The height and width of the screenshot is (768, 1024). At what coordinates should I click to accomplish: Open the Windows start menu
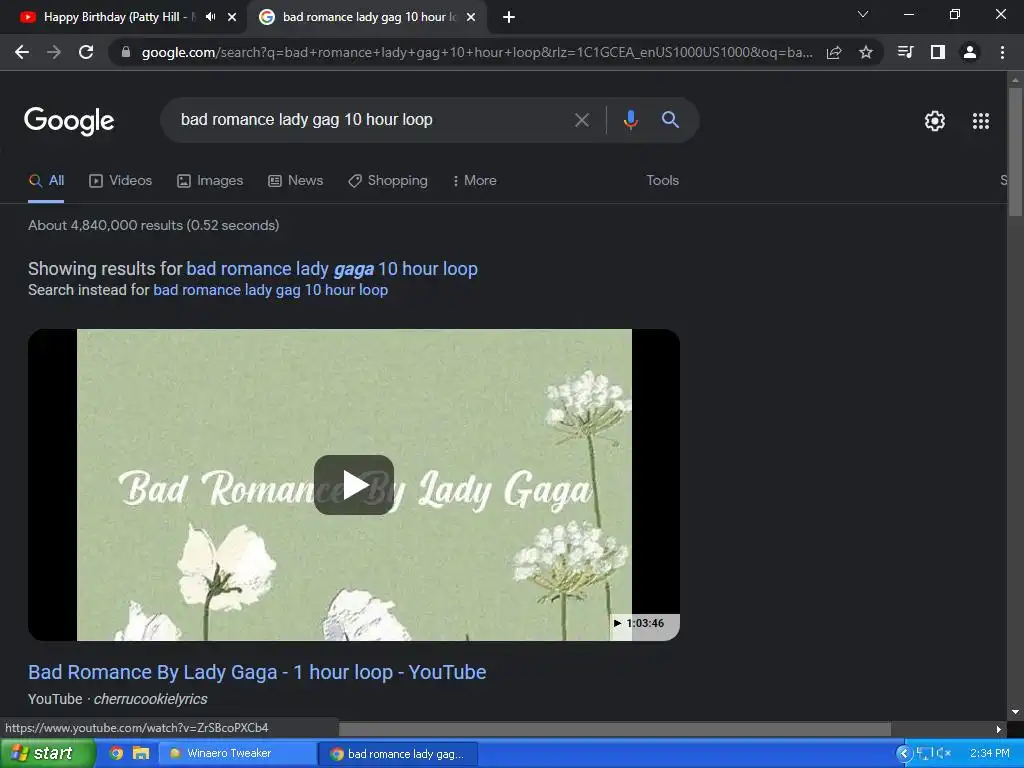point(48,754)
